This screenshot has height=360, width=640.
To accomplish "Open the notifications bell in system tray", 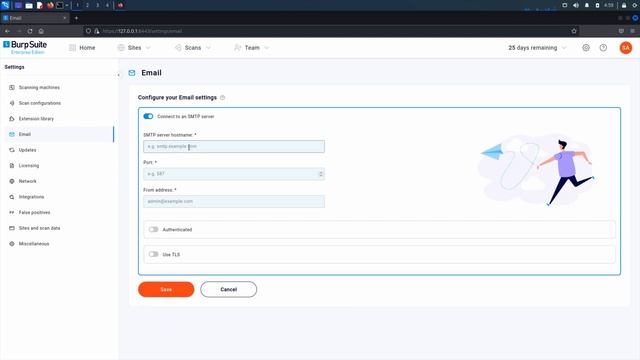I will (x=587, y=5).
